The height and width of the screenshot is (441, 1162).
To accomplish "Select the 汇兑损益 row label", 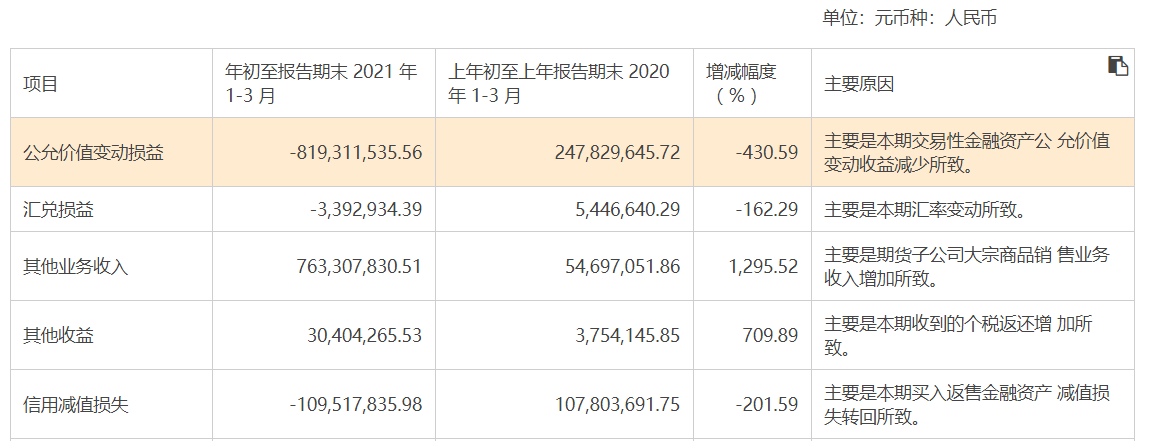I will tap(58, 210).
